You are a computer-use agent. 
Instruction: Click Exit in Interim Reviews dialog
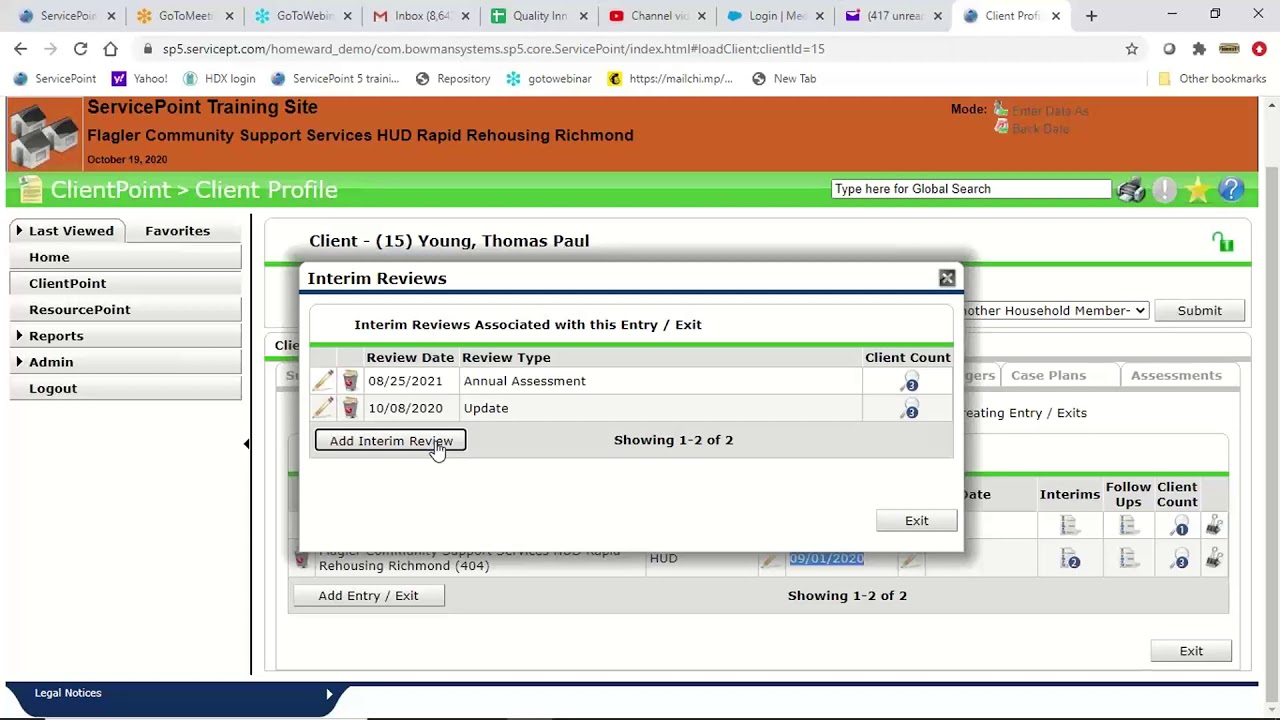[917, 521]
